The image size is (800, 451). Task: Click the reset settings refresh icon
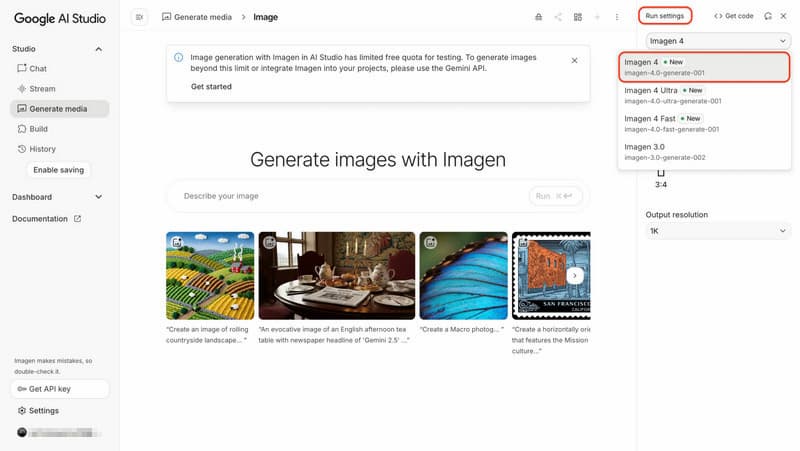pos(768,16)
